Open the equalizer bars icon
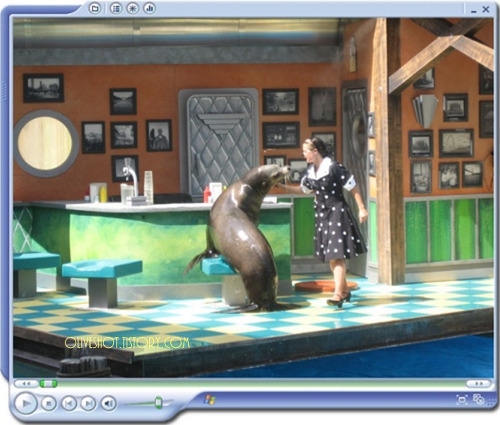Image resolution: width=500 pixels, height=425 pixels. click(150, 8)
